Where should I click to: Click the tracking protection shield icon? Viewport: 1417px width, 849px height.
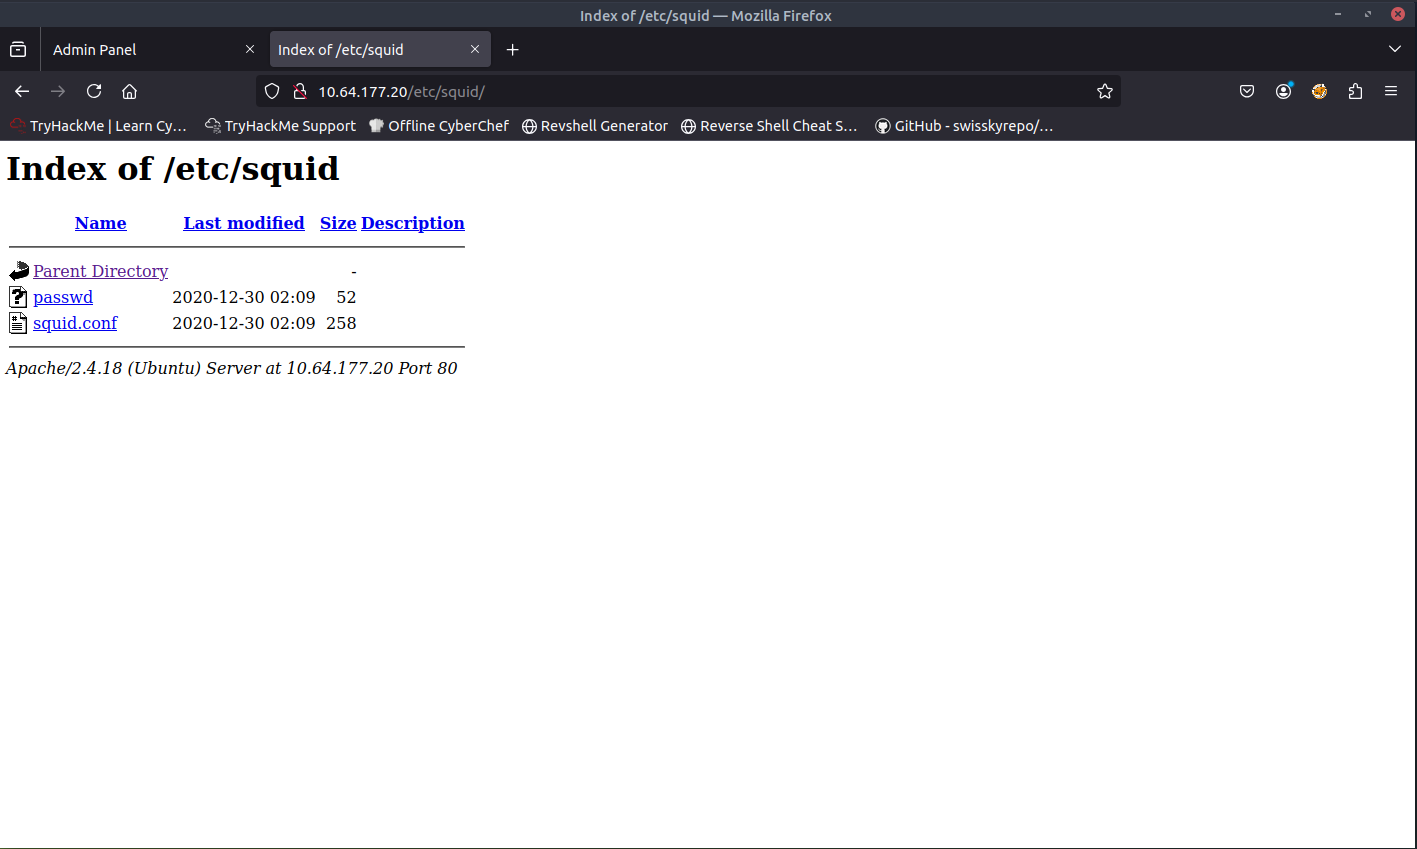click(272, 91)
